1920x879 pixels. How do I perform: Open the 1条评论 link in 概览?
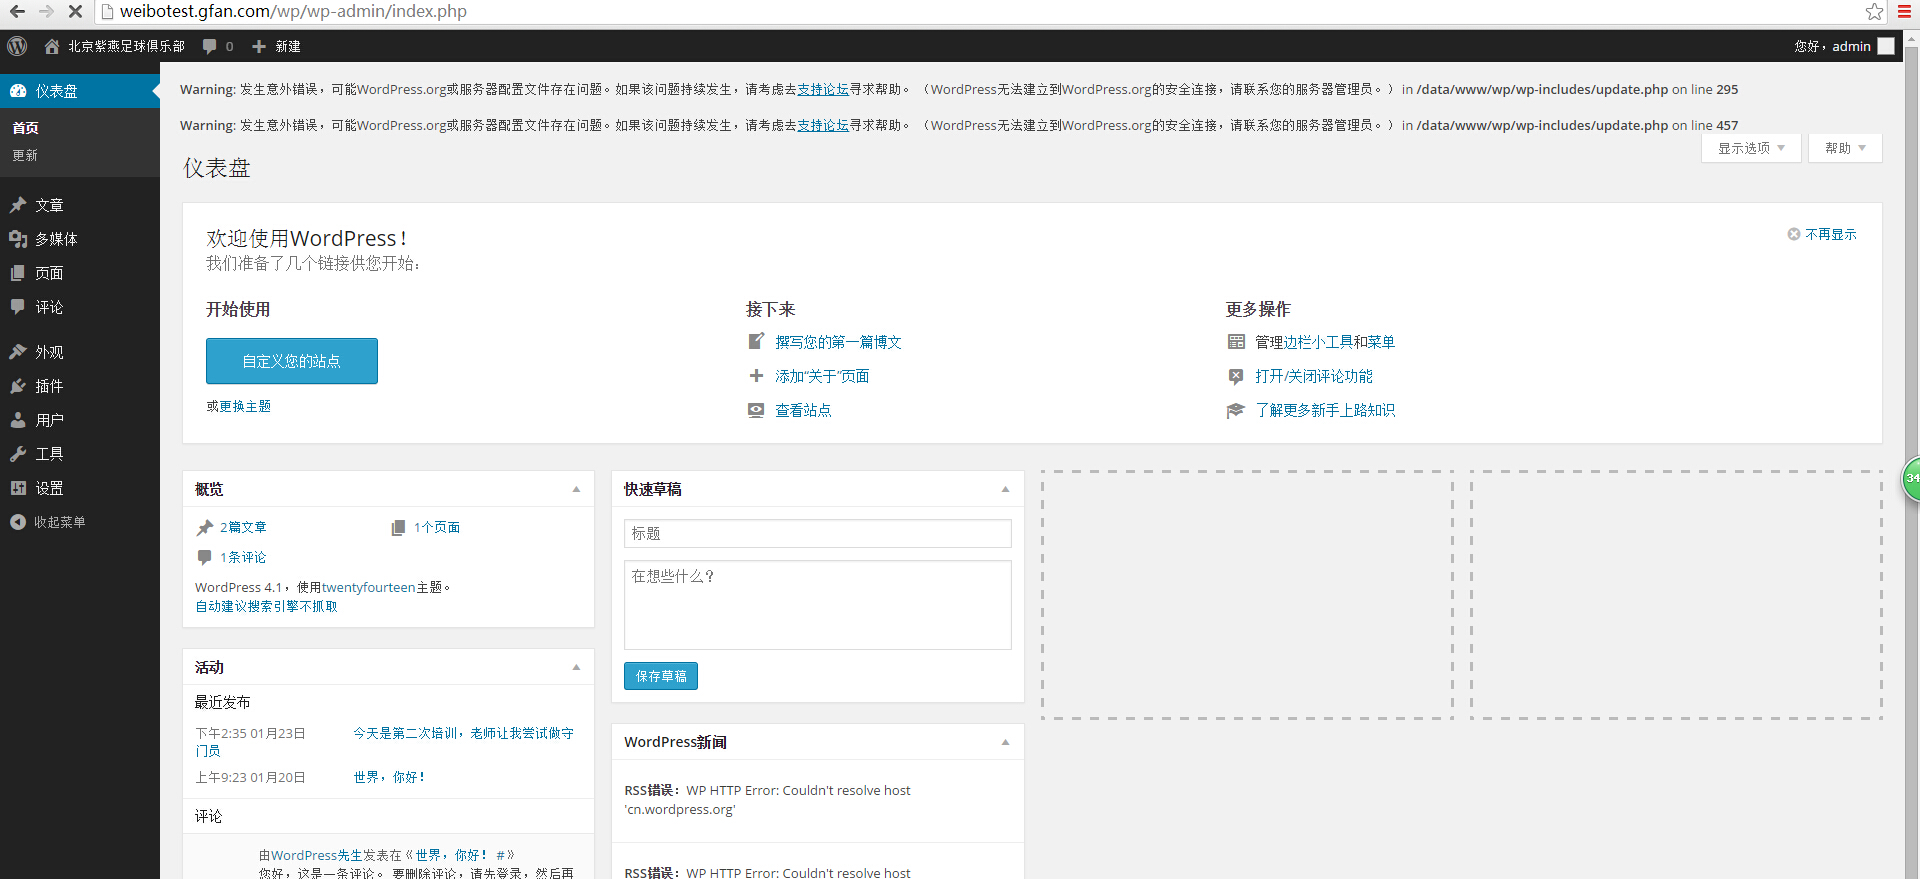(x=243, y=557)
